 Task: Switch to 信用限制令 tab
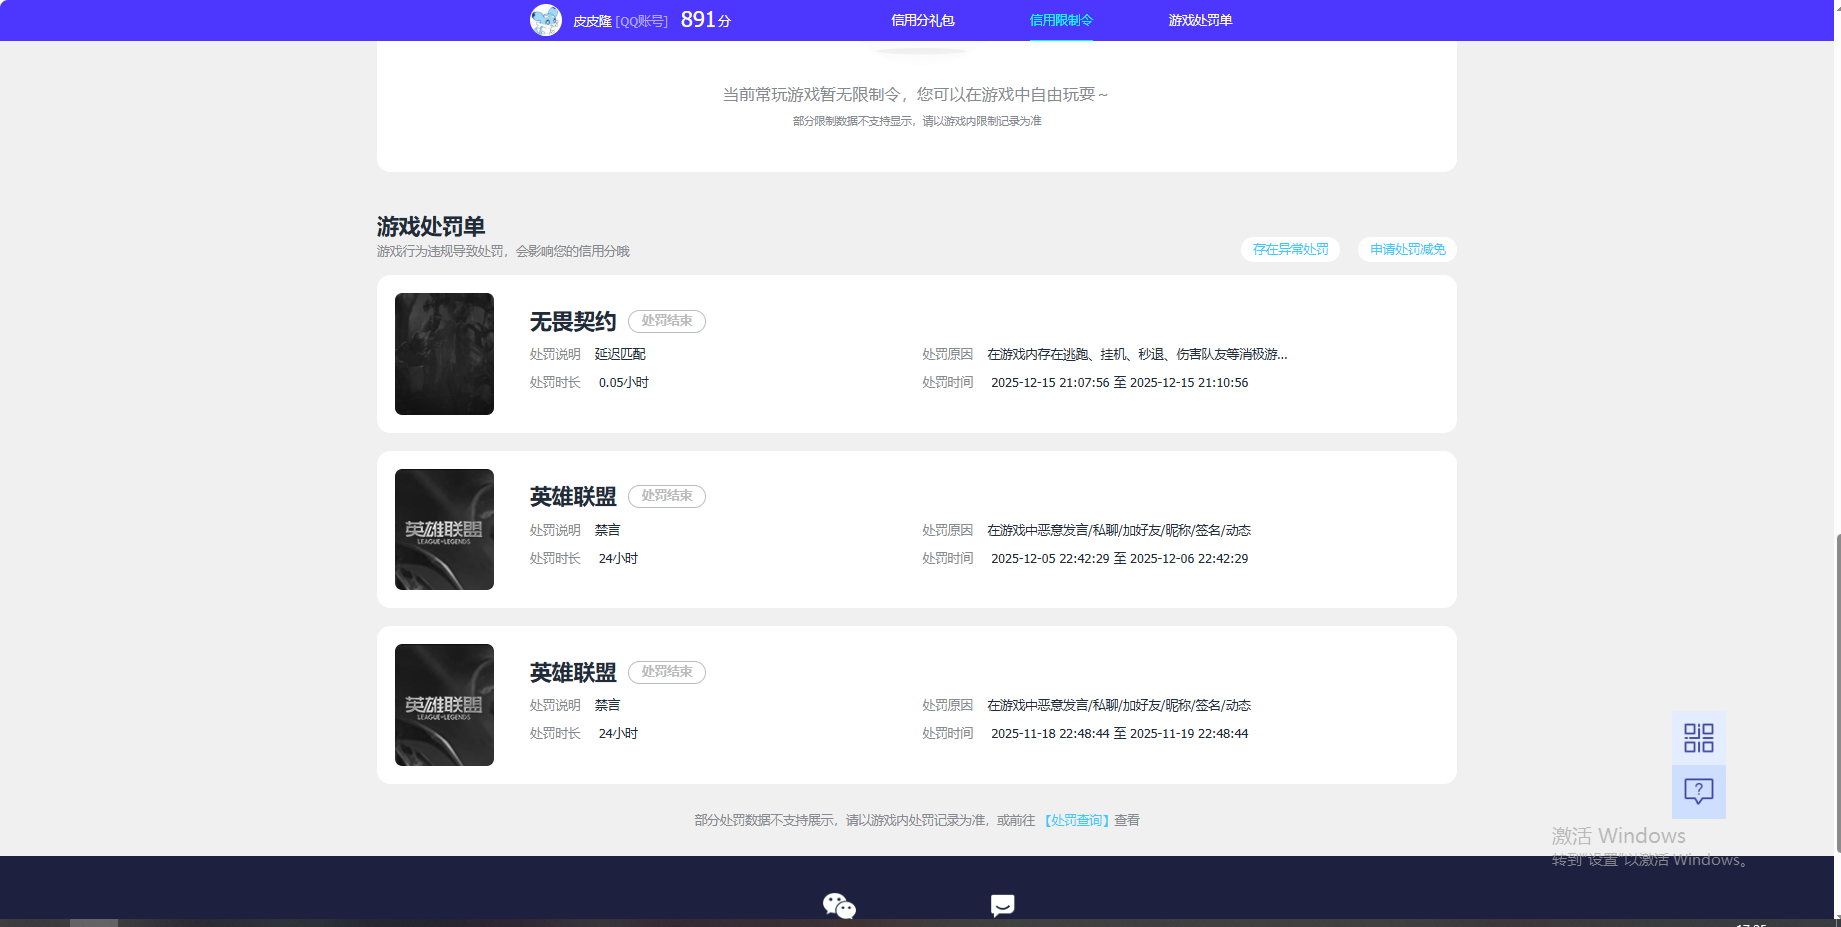tap(1061, 20)
